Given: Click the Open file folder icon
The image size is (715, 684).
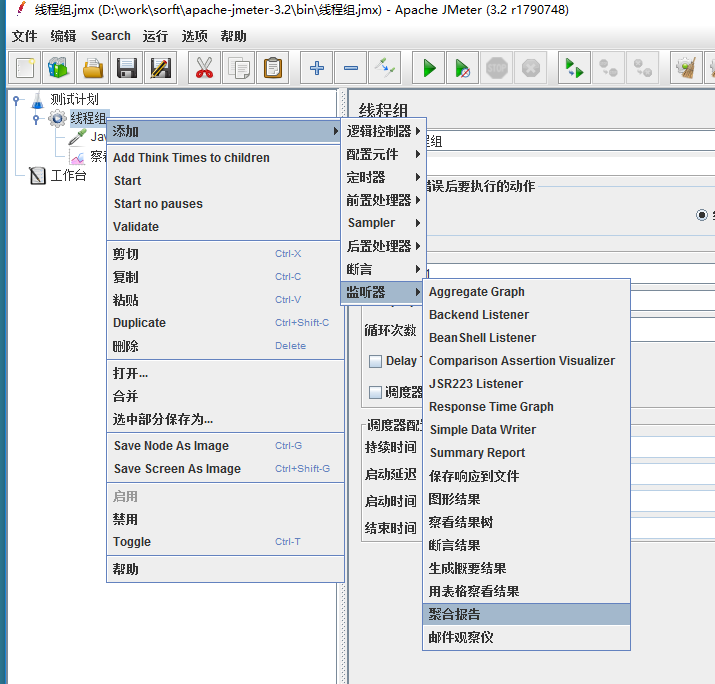Looking at the screenshot, I should coord(93,68).
